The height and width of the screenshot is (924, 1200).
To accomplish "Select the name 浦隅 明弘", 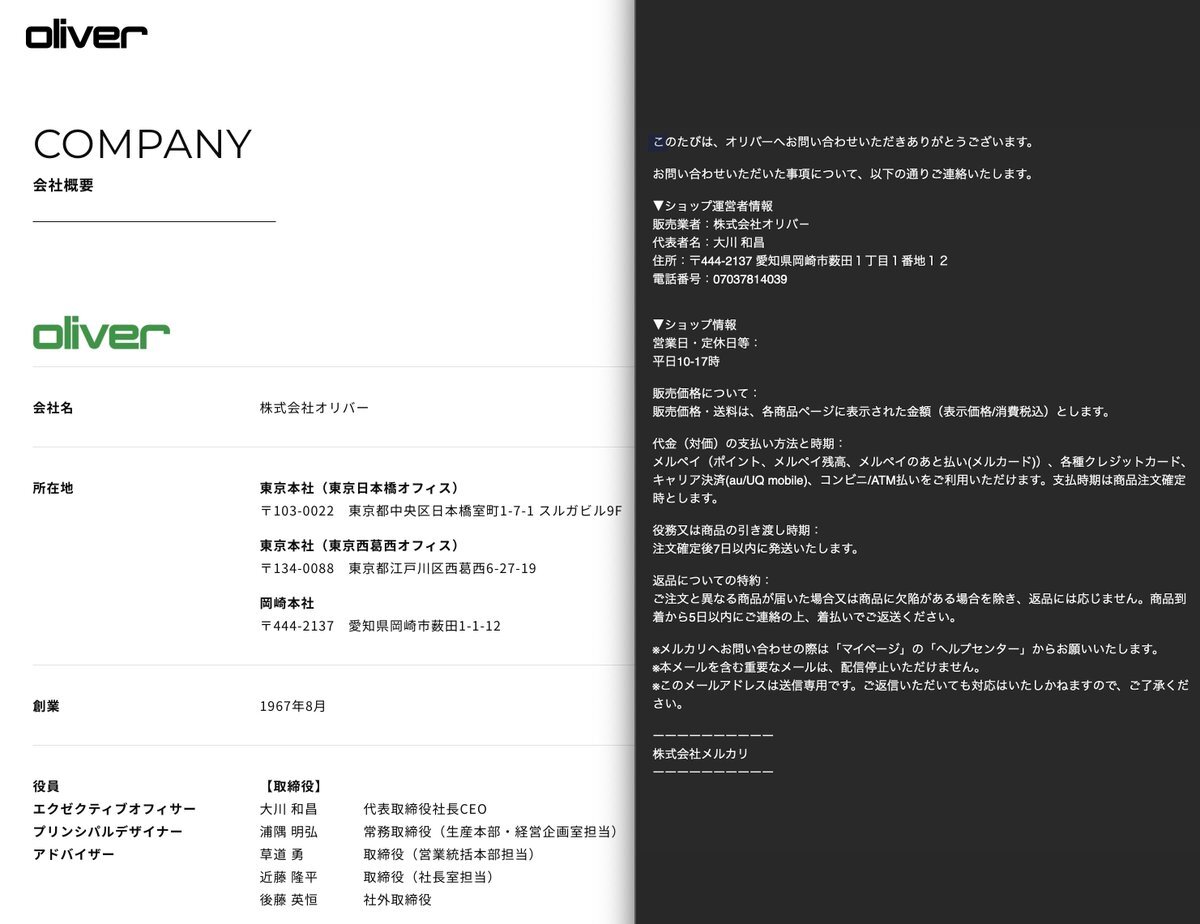I will point(288,832).
